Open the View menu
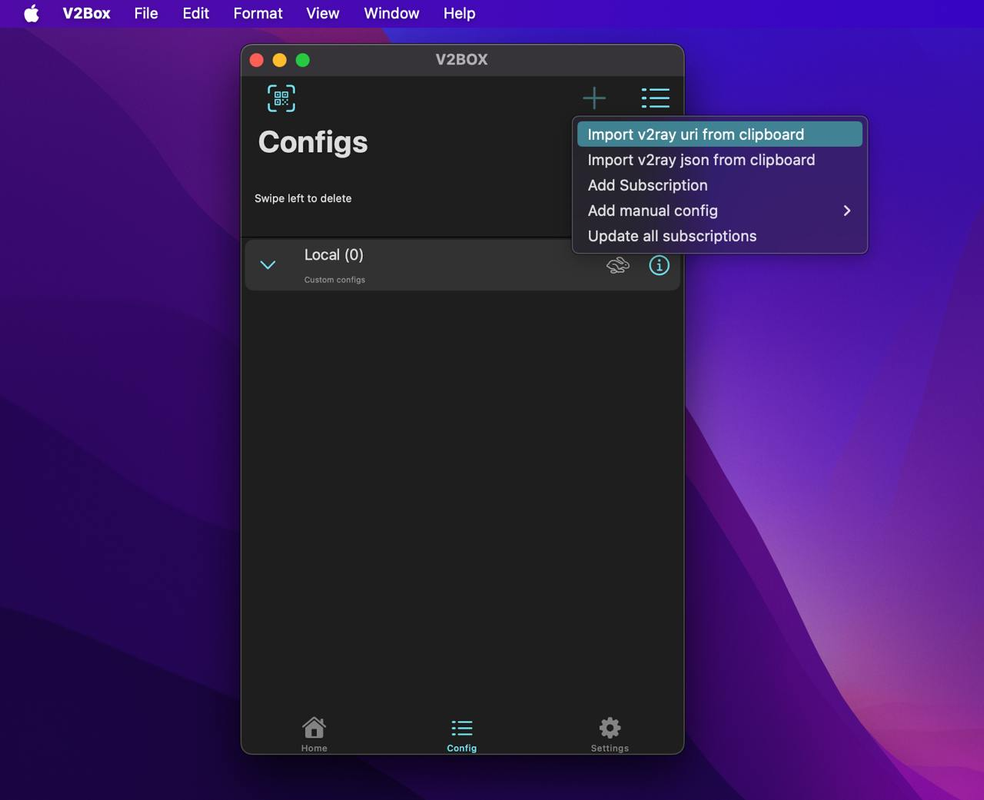Viewport: 984px width, 800px height. tap(323, 13)
